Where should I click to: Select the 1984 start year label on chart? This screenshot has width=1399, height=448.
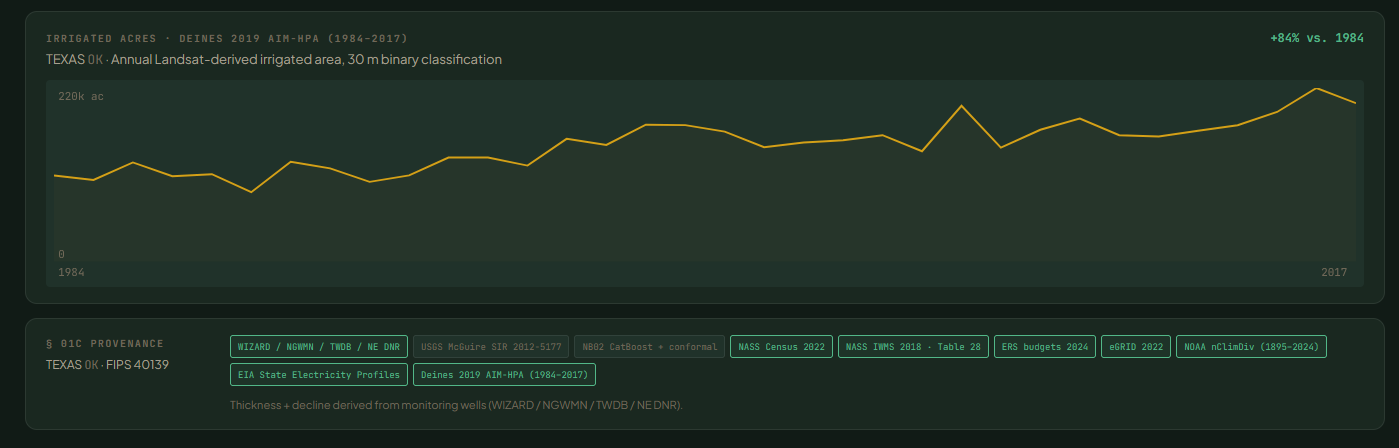point(71,272)
